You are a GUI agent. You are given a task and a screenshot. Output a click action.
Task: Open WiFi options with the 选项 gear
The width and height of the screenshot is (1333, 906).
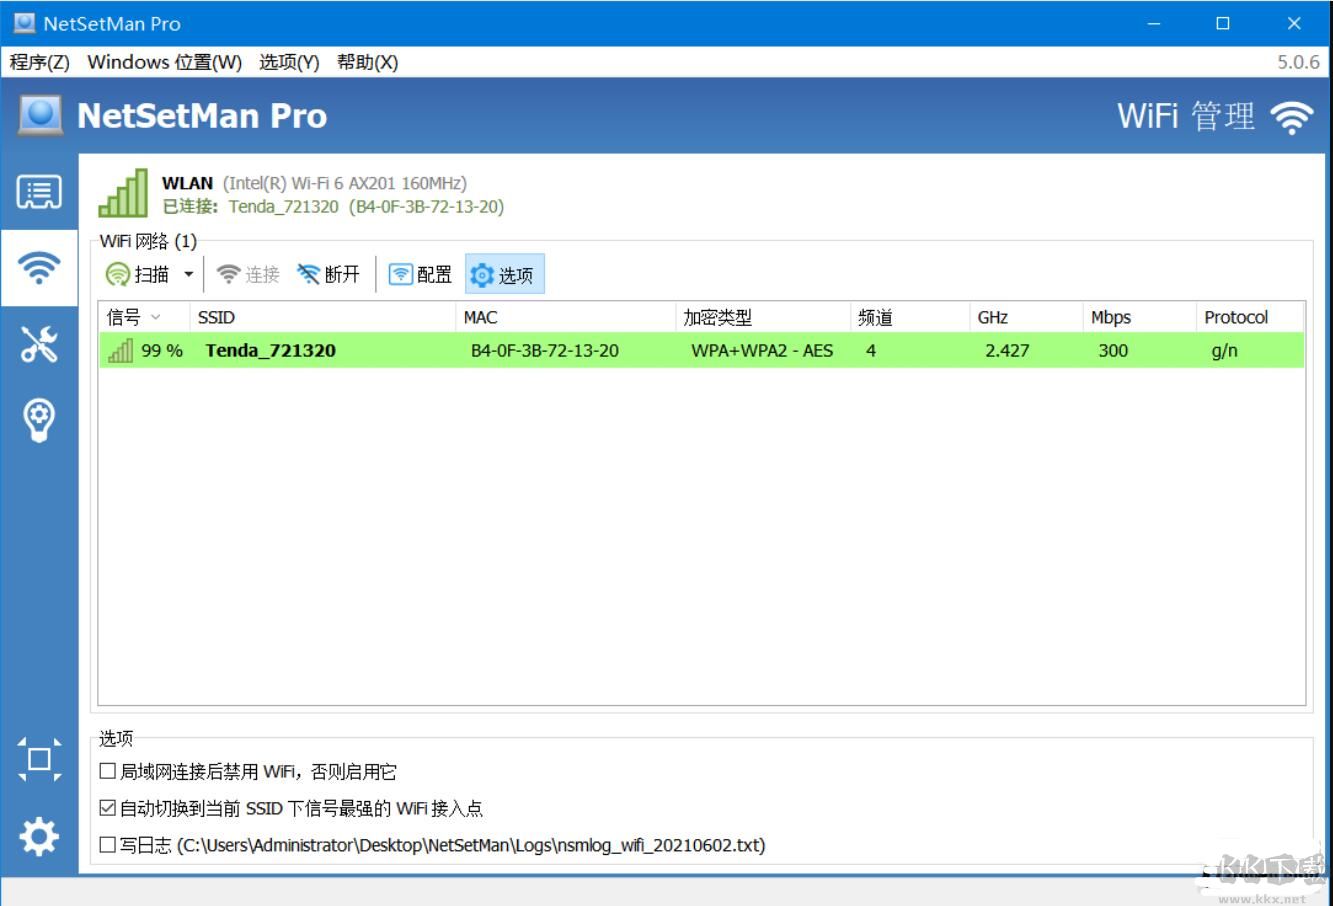point(504,274)
